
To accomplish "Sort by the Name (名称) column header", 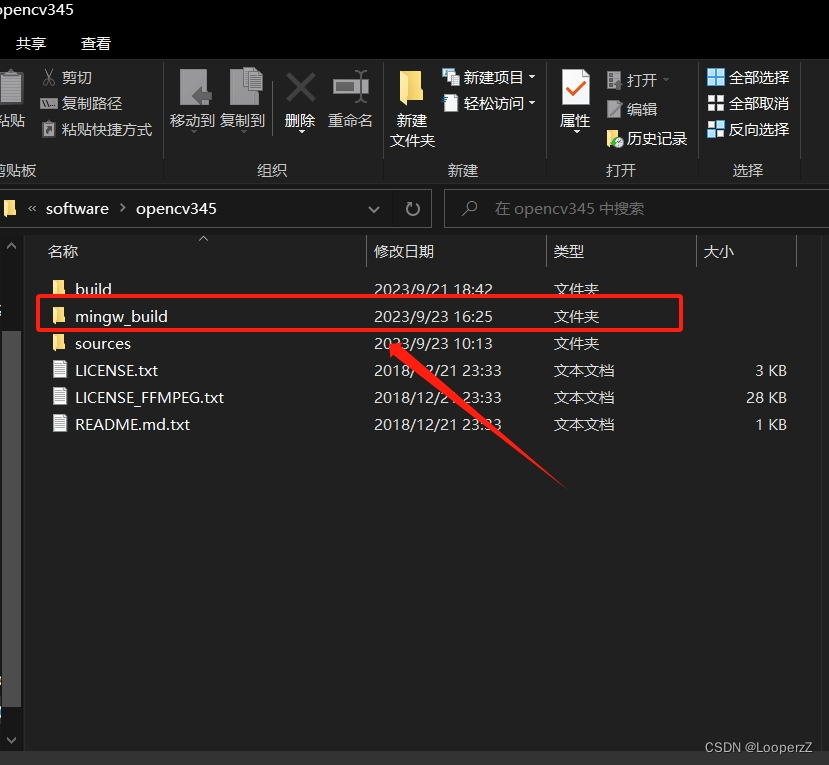I will (x=63, y=251).
